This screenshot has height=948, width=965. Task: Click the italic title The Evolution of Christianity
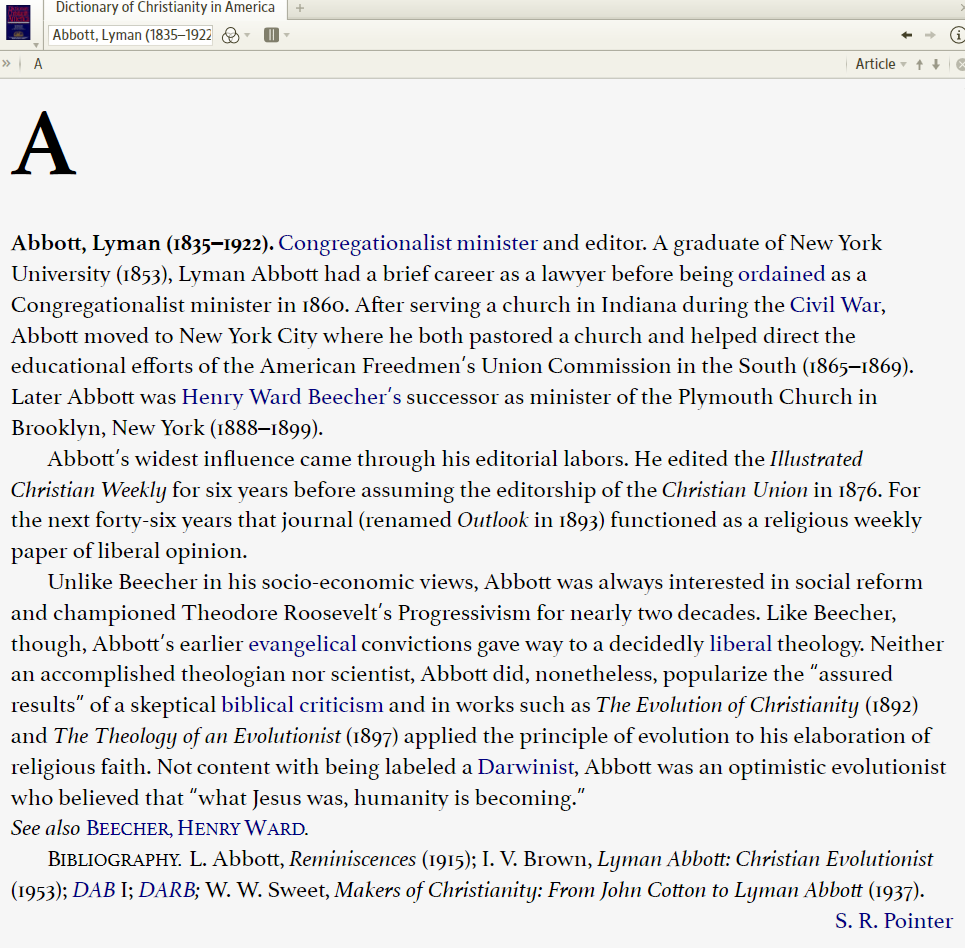point(727,705)
